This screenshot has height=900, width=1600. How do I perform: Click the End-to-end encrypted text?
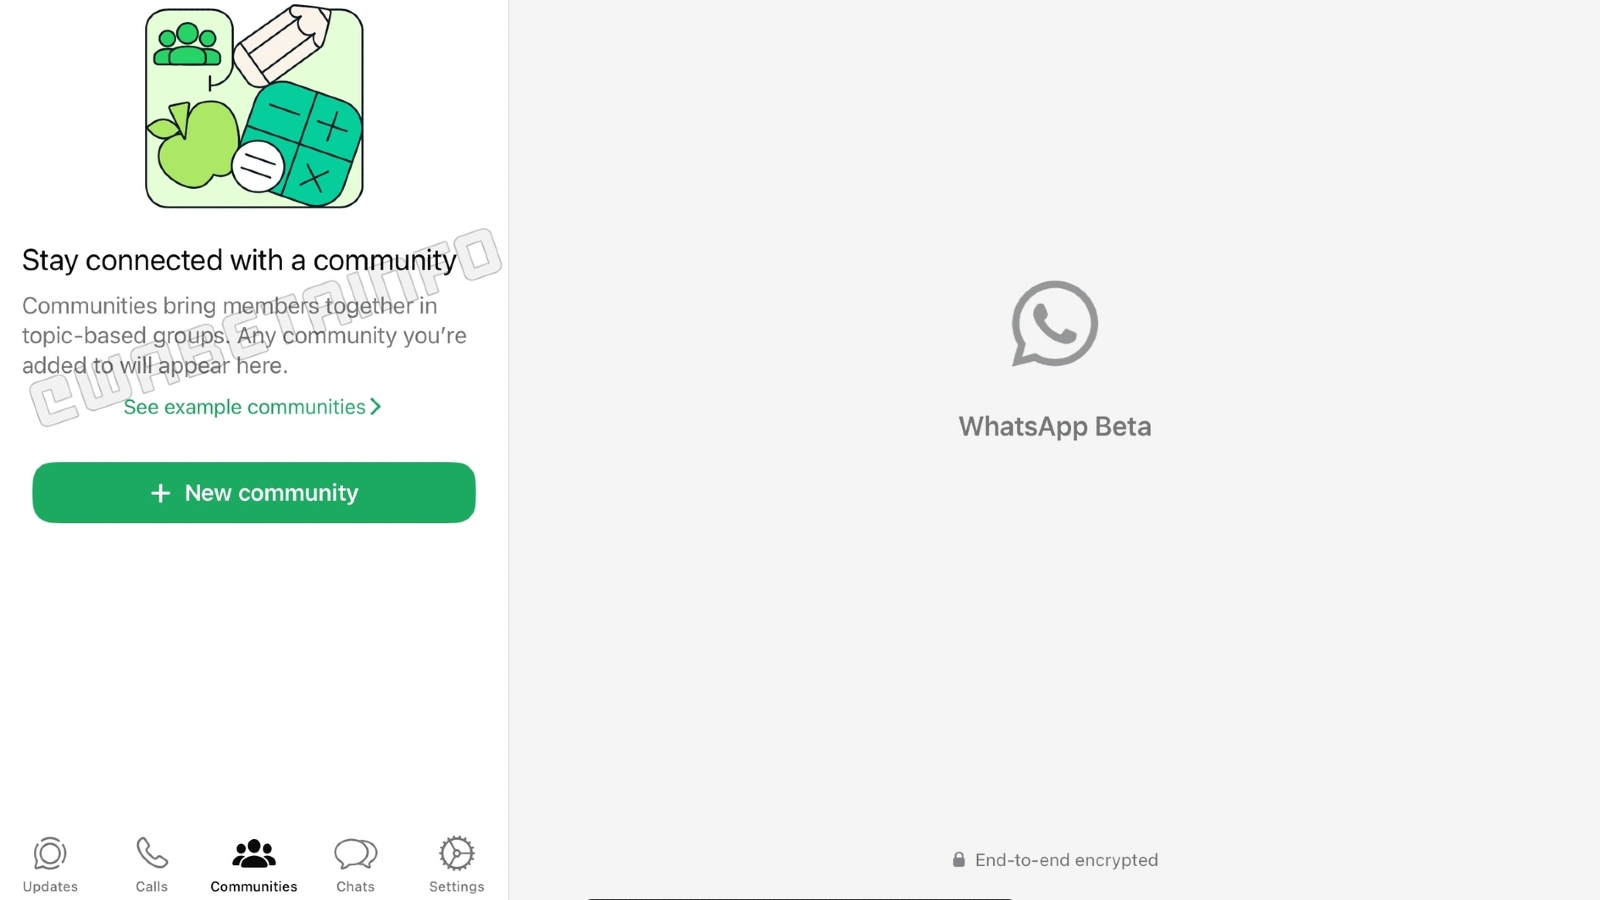(x=1066, y=860)
